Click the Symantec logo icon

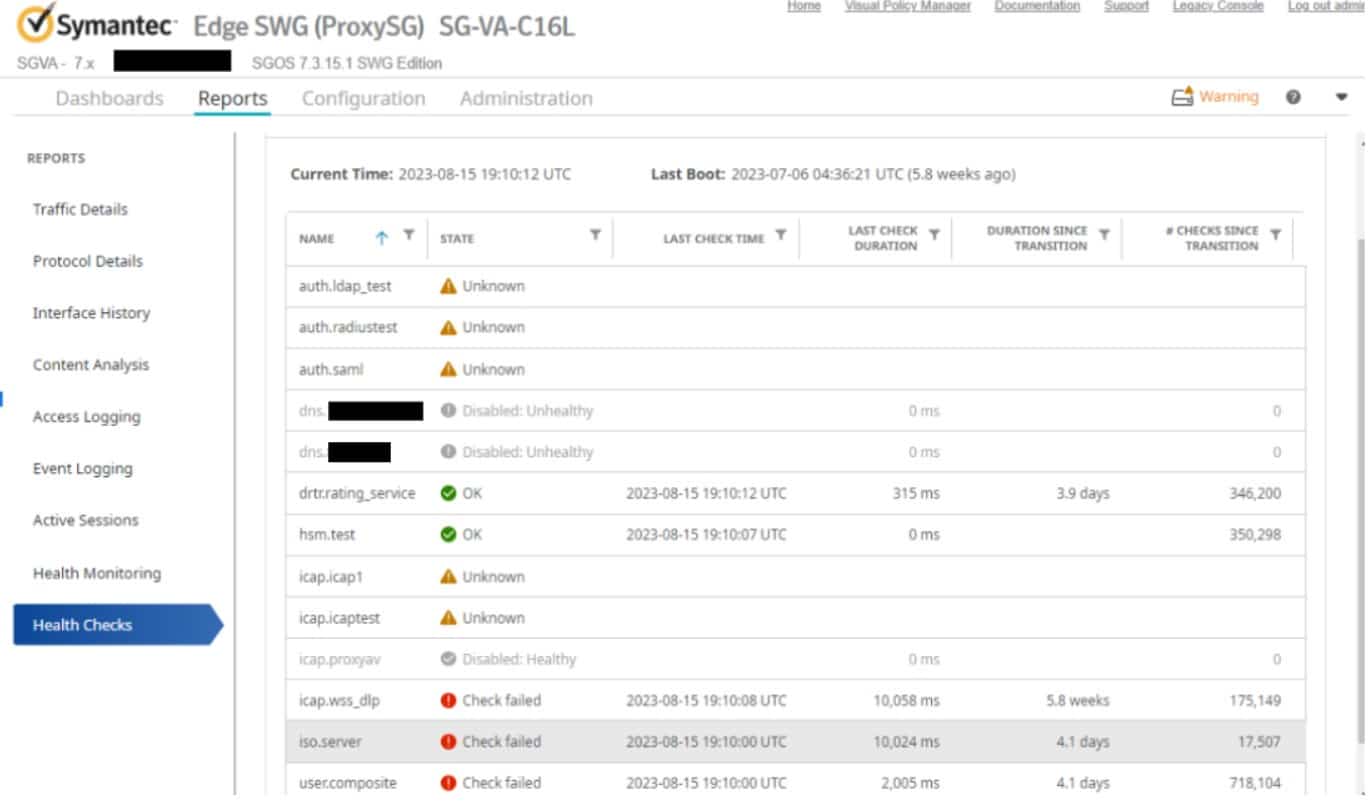pos(36,24)
